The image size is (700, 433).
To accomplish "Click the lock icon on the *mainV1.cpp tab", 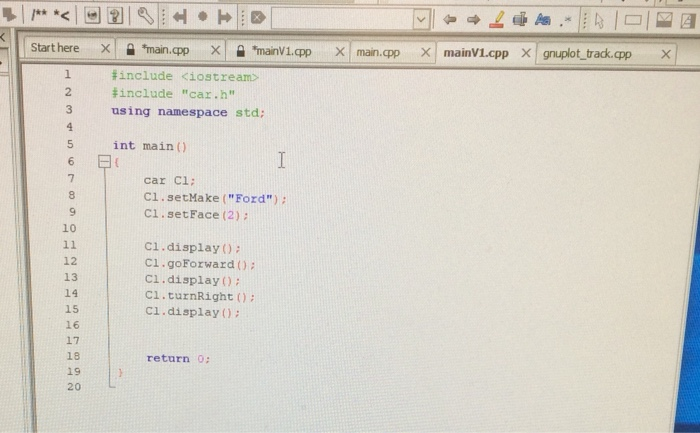I will [240, 51].
